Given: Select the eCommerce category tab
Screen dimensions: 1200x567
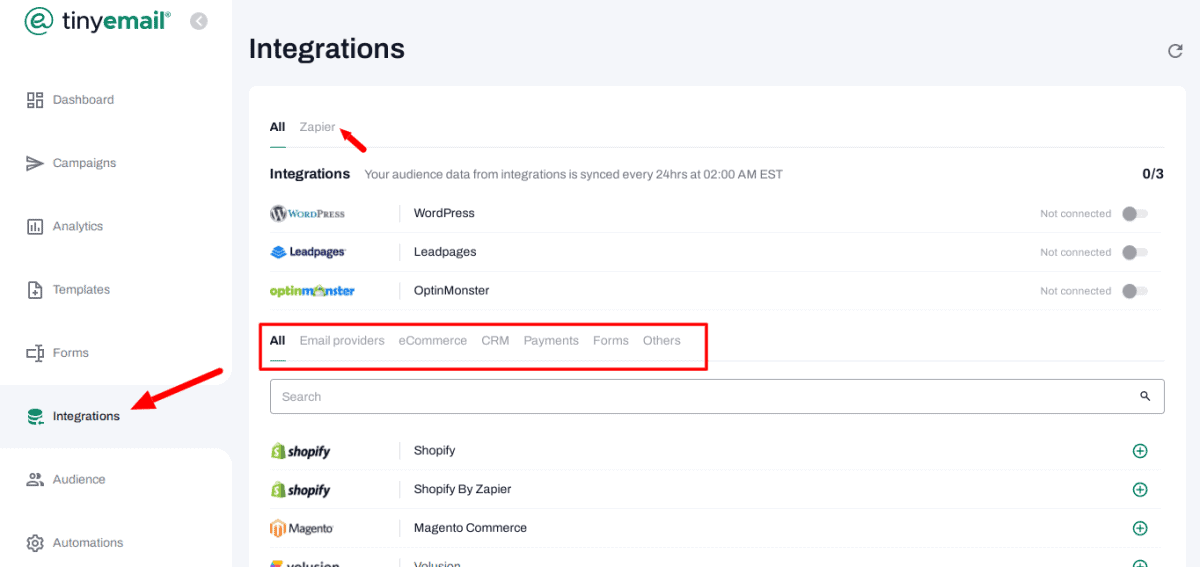Looking at the screenshot, I should pos(432,341).
